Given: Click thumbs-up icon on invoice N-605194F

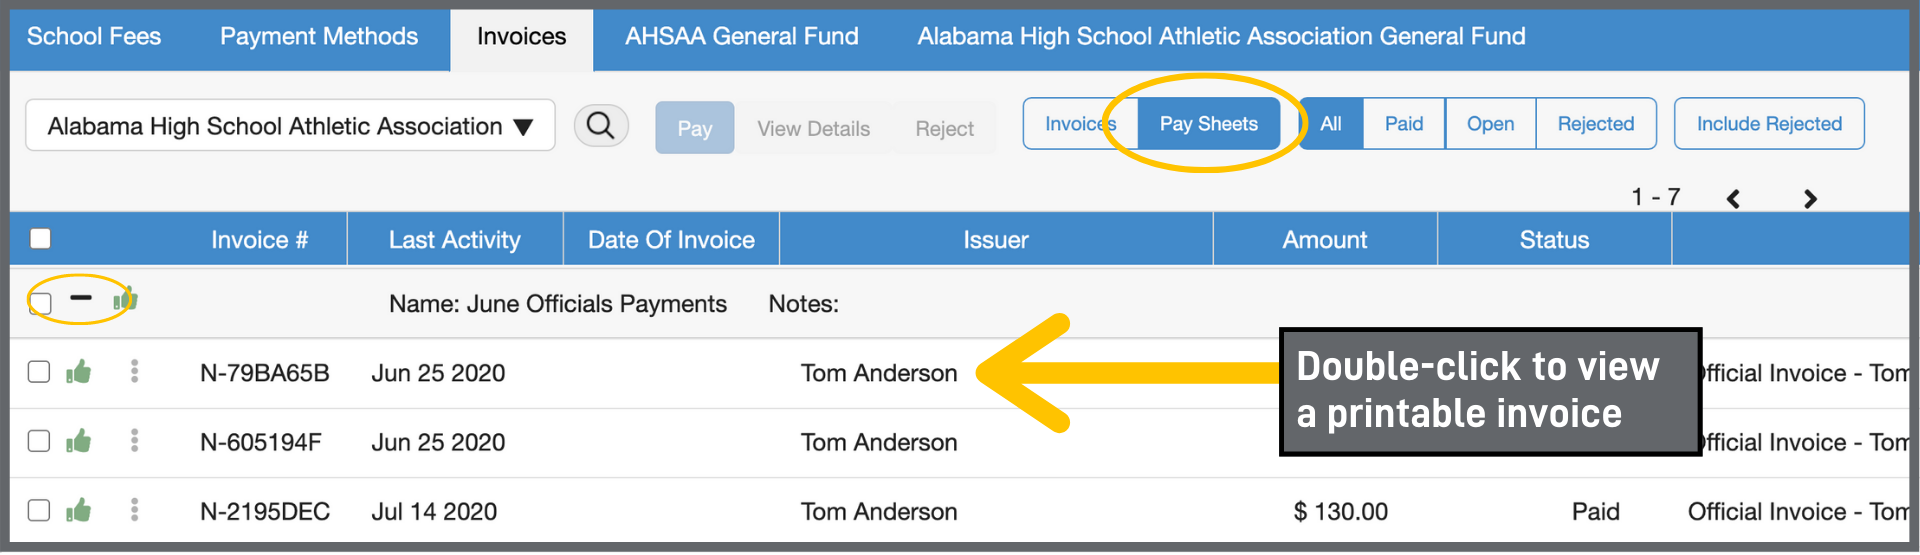Looking at the screenshot, I should (79, 442).
